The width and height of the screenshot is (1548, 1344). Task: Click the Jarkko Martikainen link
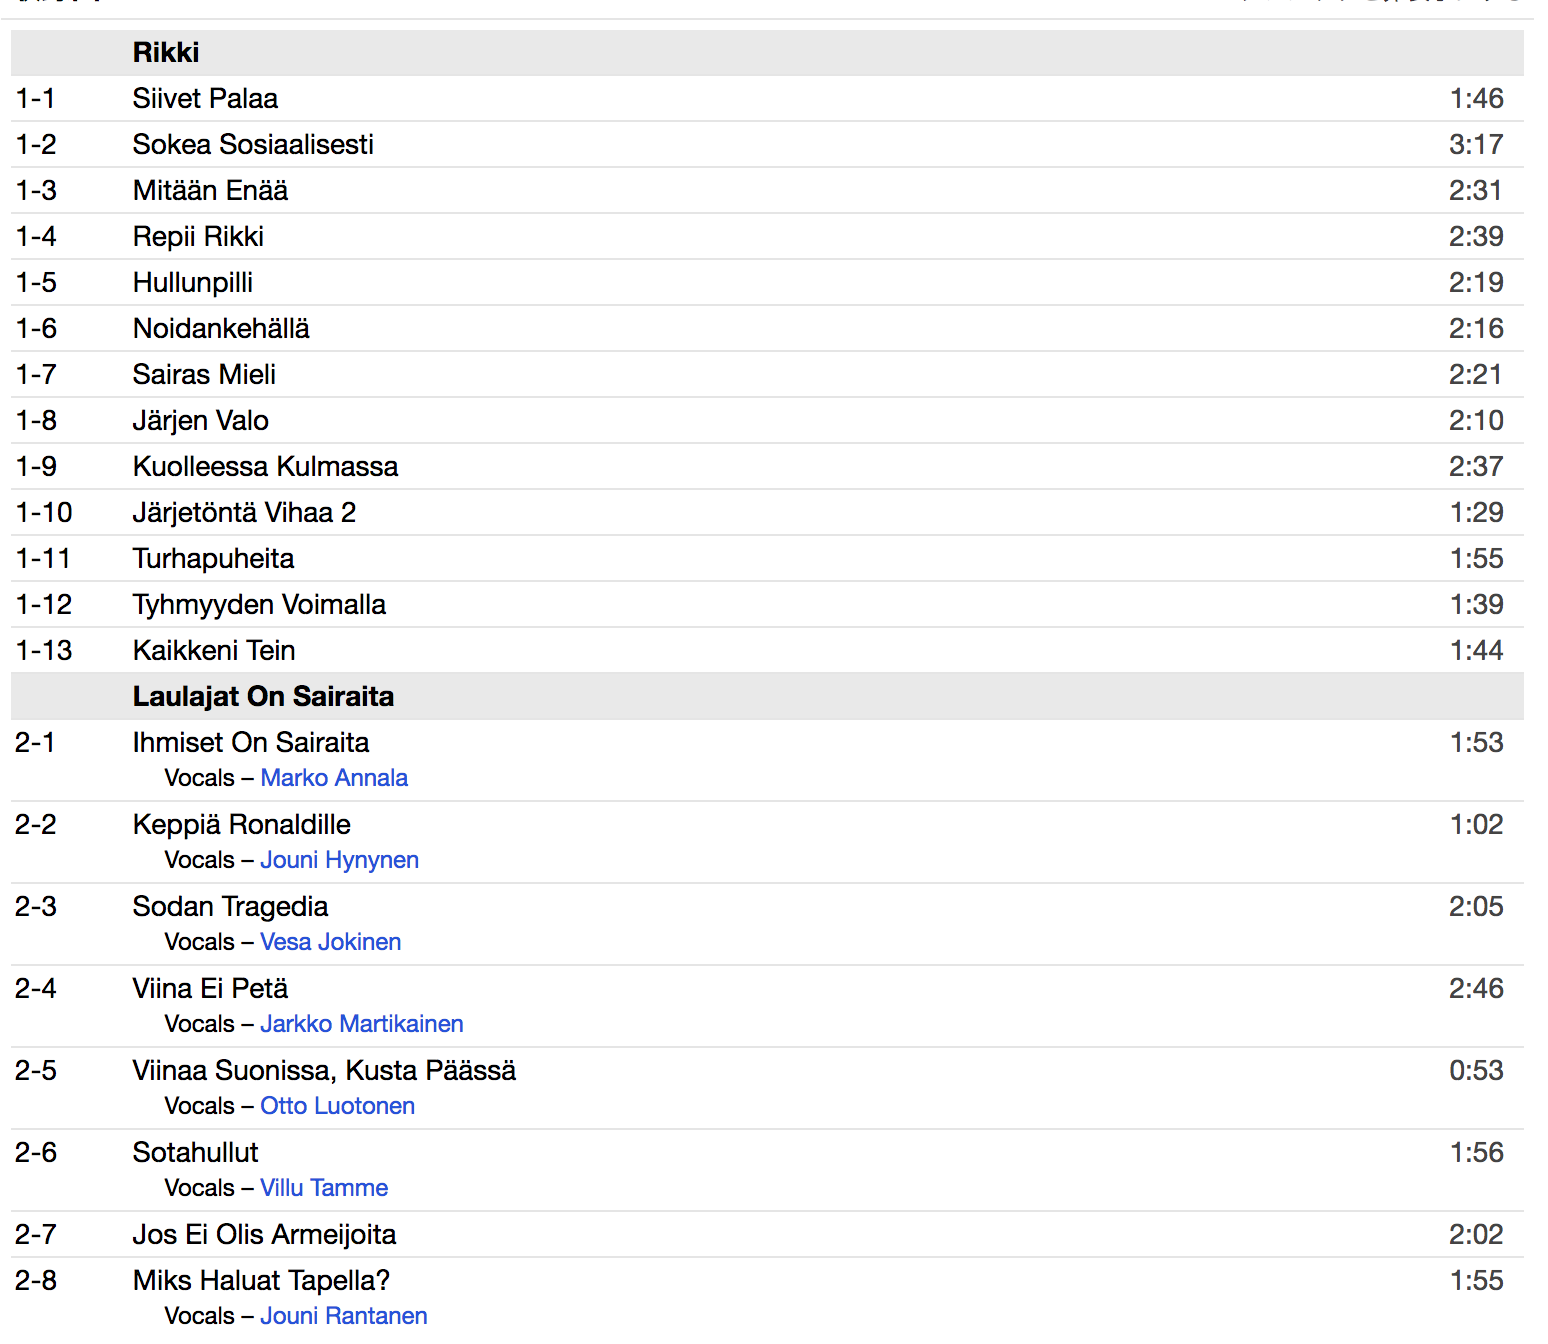(x=361, y=1024)
